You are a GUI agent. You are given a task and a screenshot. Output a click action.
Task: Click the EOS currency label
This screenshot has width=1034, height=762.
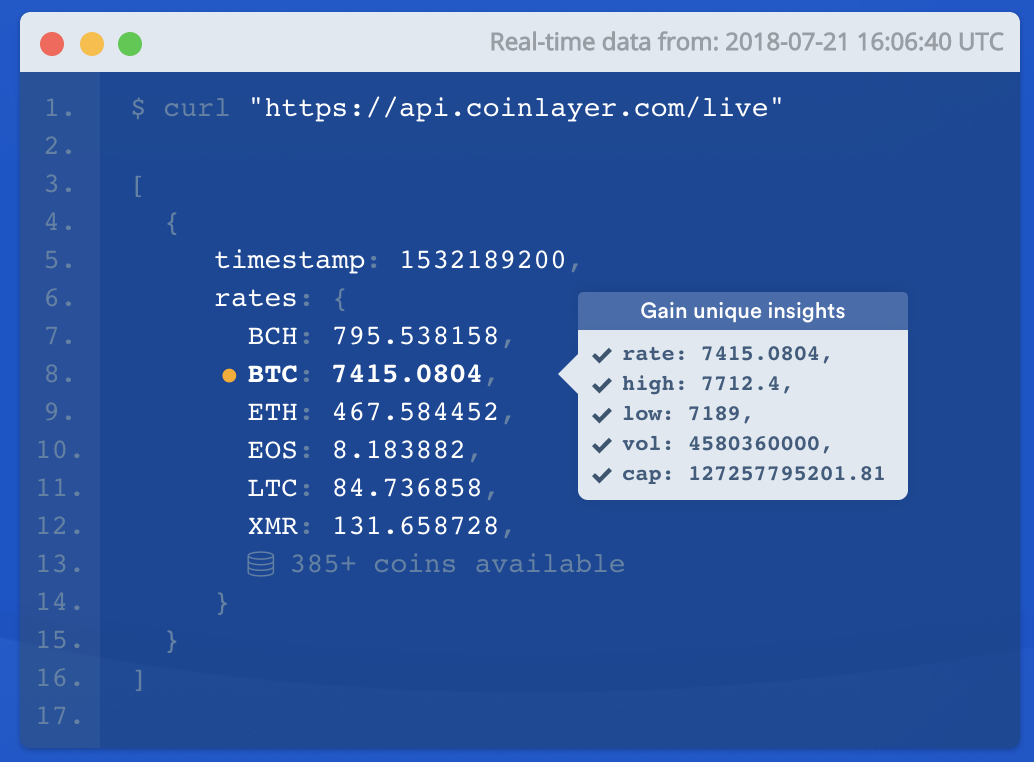[x=272, y=450]
